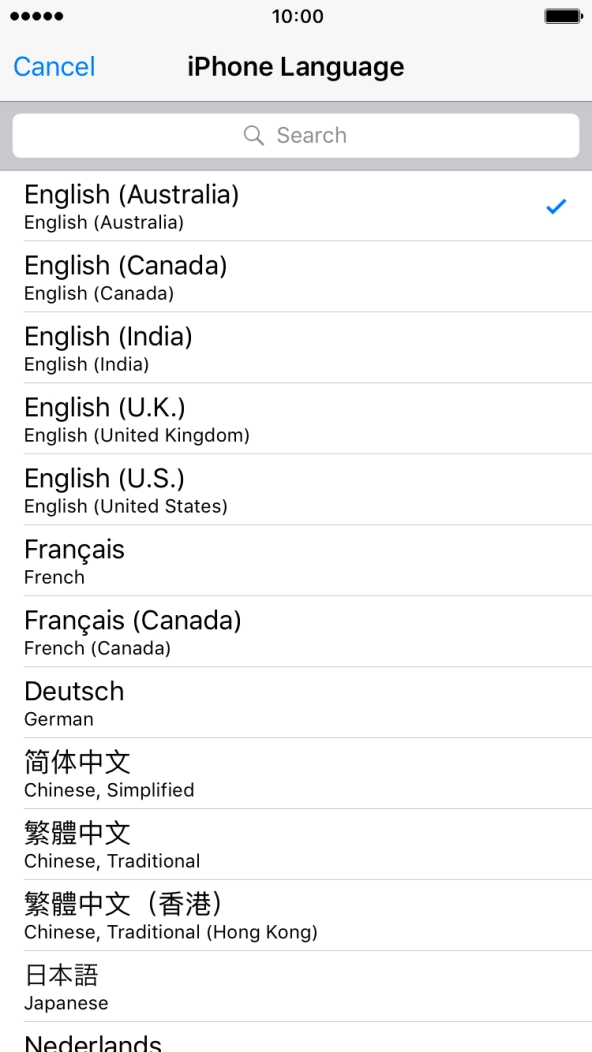Click the battery indicator in status bar
This screenshot has height=1052, width=592.
(x=565, y=16)
